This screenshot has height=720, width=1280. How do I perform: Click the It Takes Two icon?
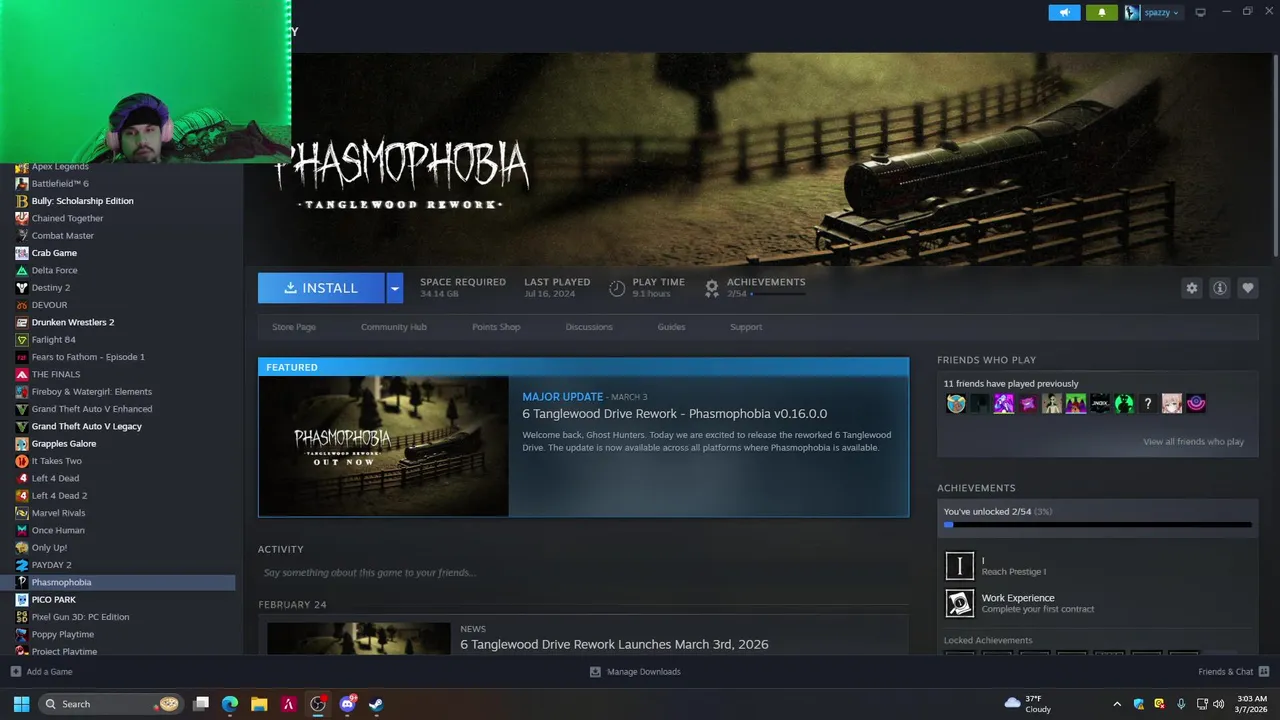tap(22, 461)
